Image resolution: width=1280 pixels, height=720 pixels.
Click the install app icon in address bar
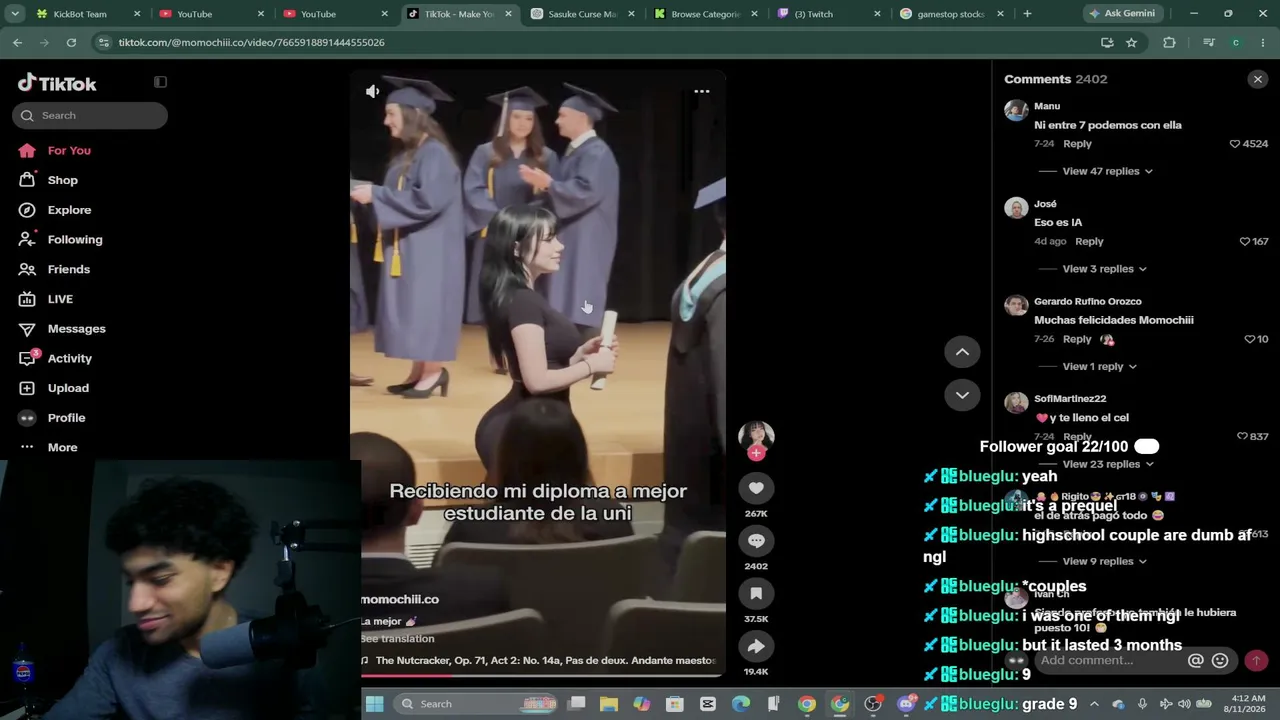point(1107,42)
